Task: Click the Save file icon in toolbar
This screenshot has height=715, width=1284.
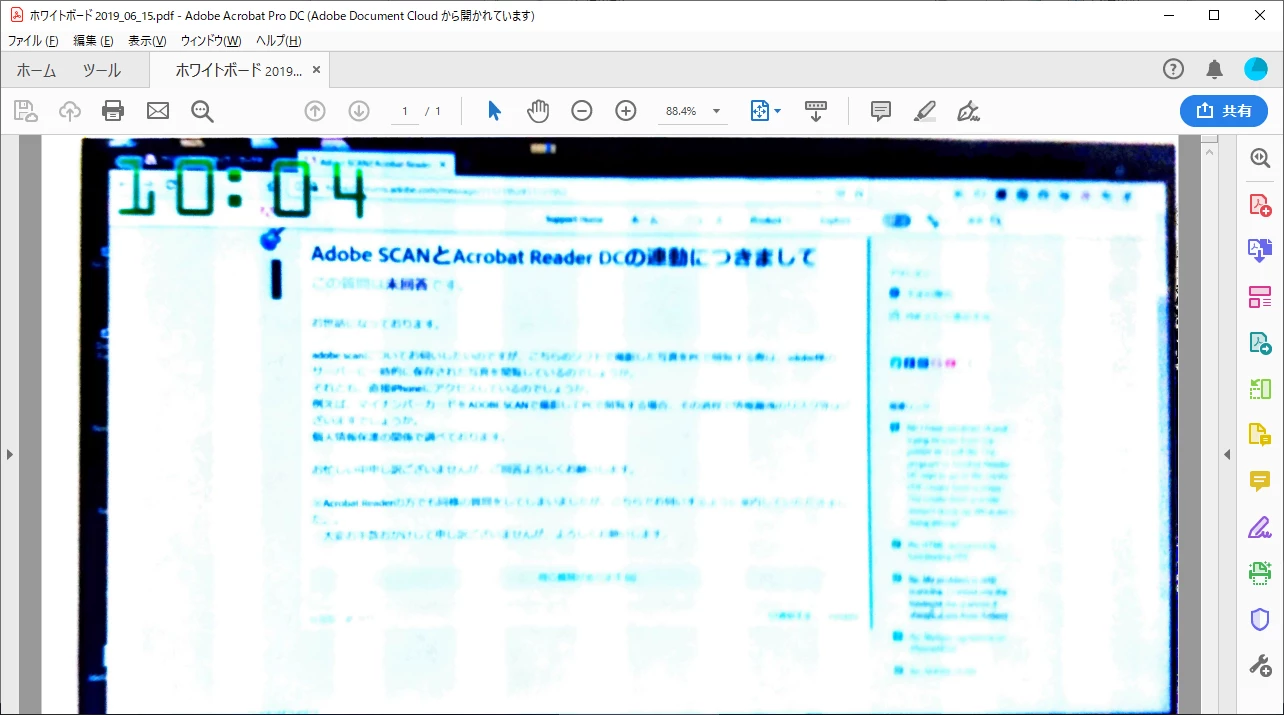Action: pos(26,111)
